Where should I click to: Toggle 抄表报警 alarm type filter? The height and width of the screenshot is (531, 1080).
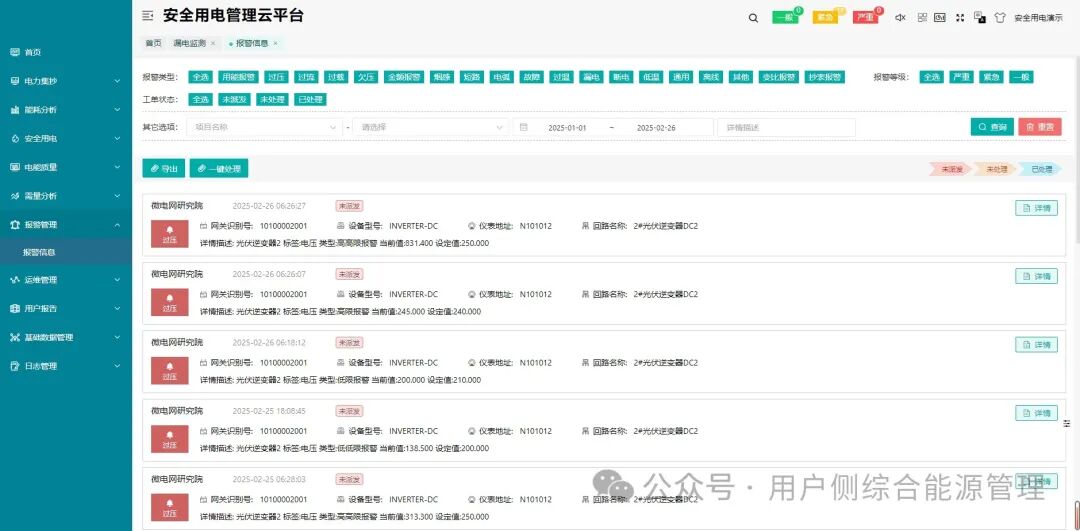click(824, 77)
